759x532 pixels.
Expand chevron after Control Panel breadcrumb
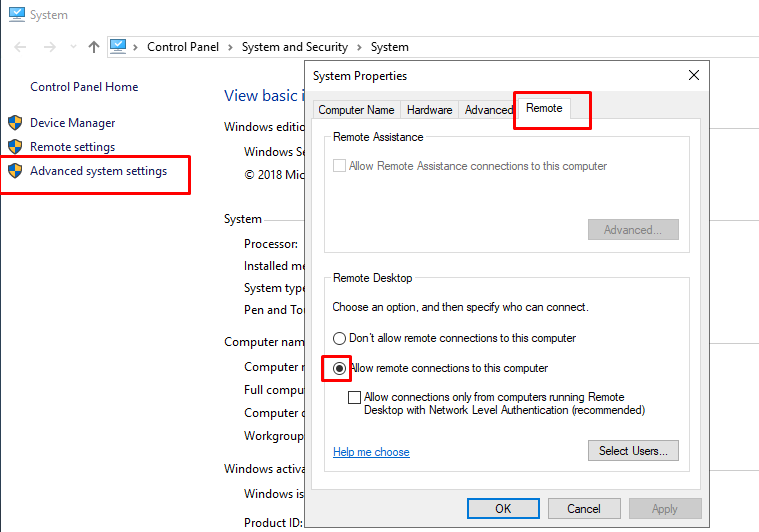(x=230, y=47)
